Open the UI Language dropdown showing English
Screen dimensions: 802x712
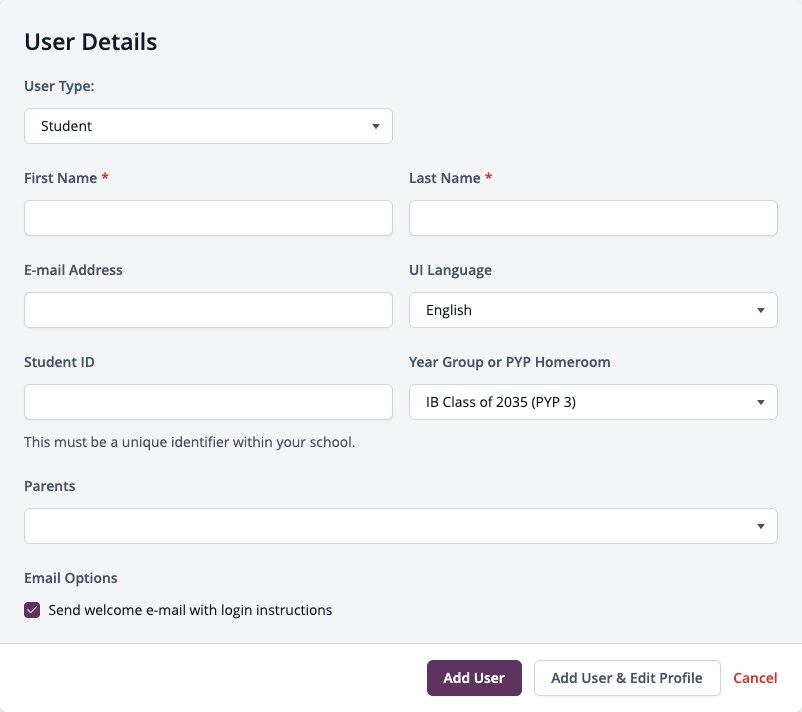593,310
